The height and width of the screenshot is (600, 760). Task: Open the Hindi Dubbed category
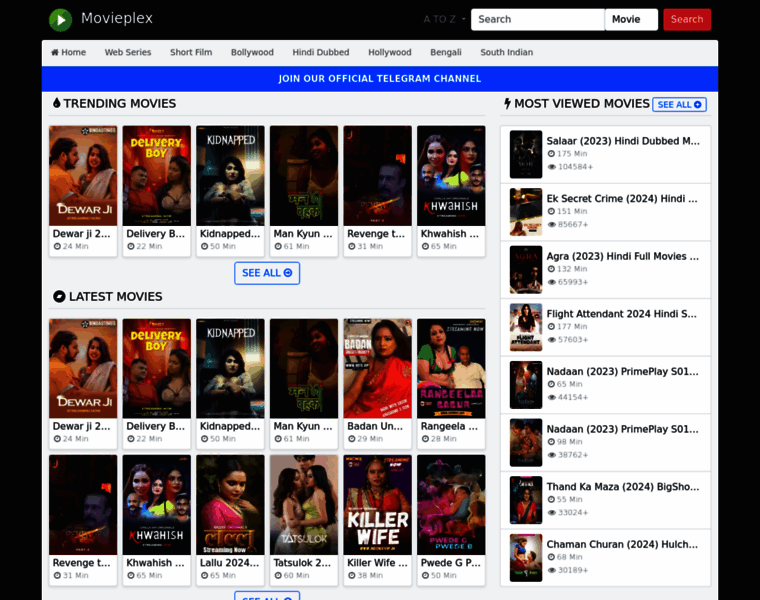[321, 52]
